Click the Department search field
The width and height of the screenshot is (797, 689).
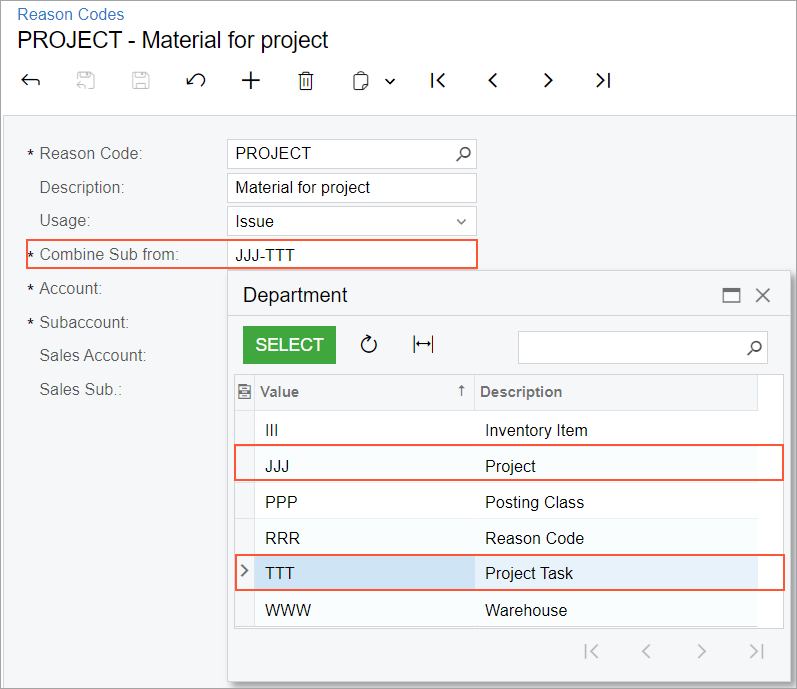(632, 347)
